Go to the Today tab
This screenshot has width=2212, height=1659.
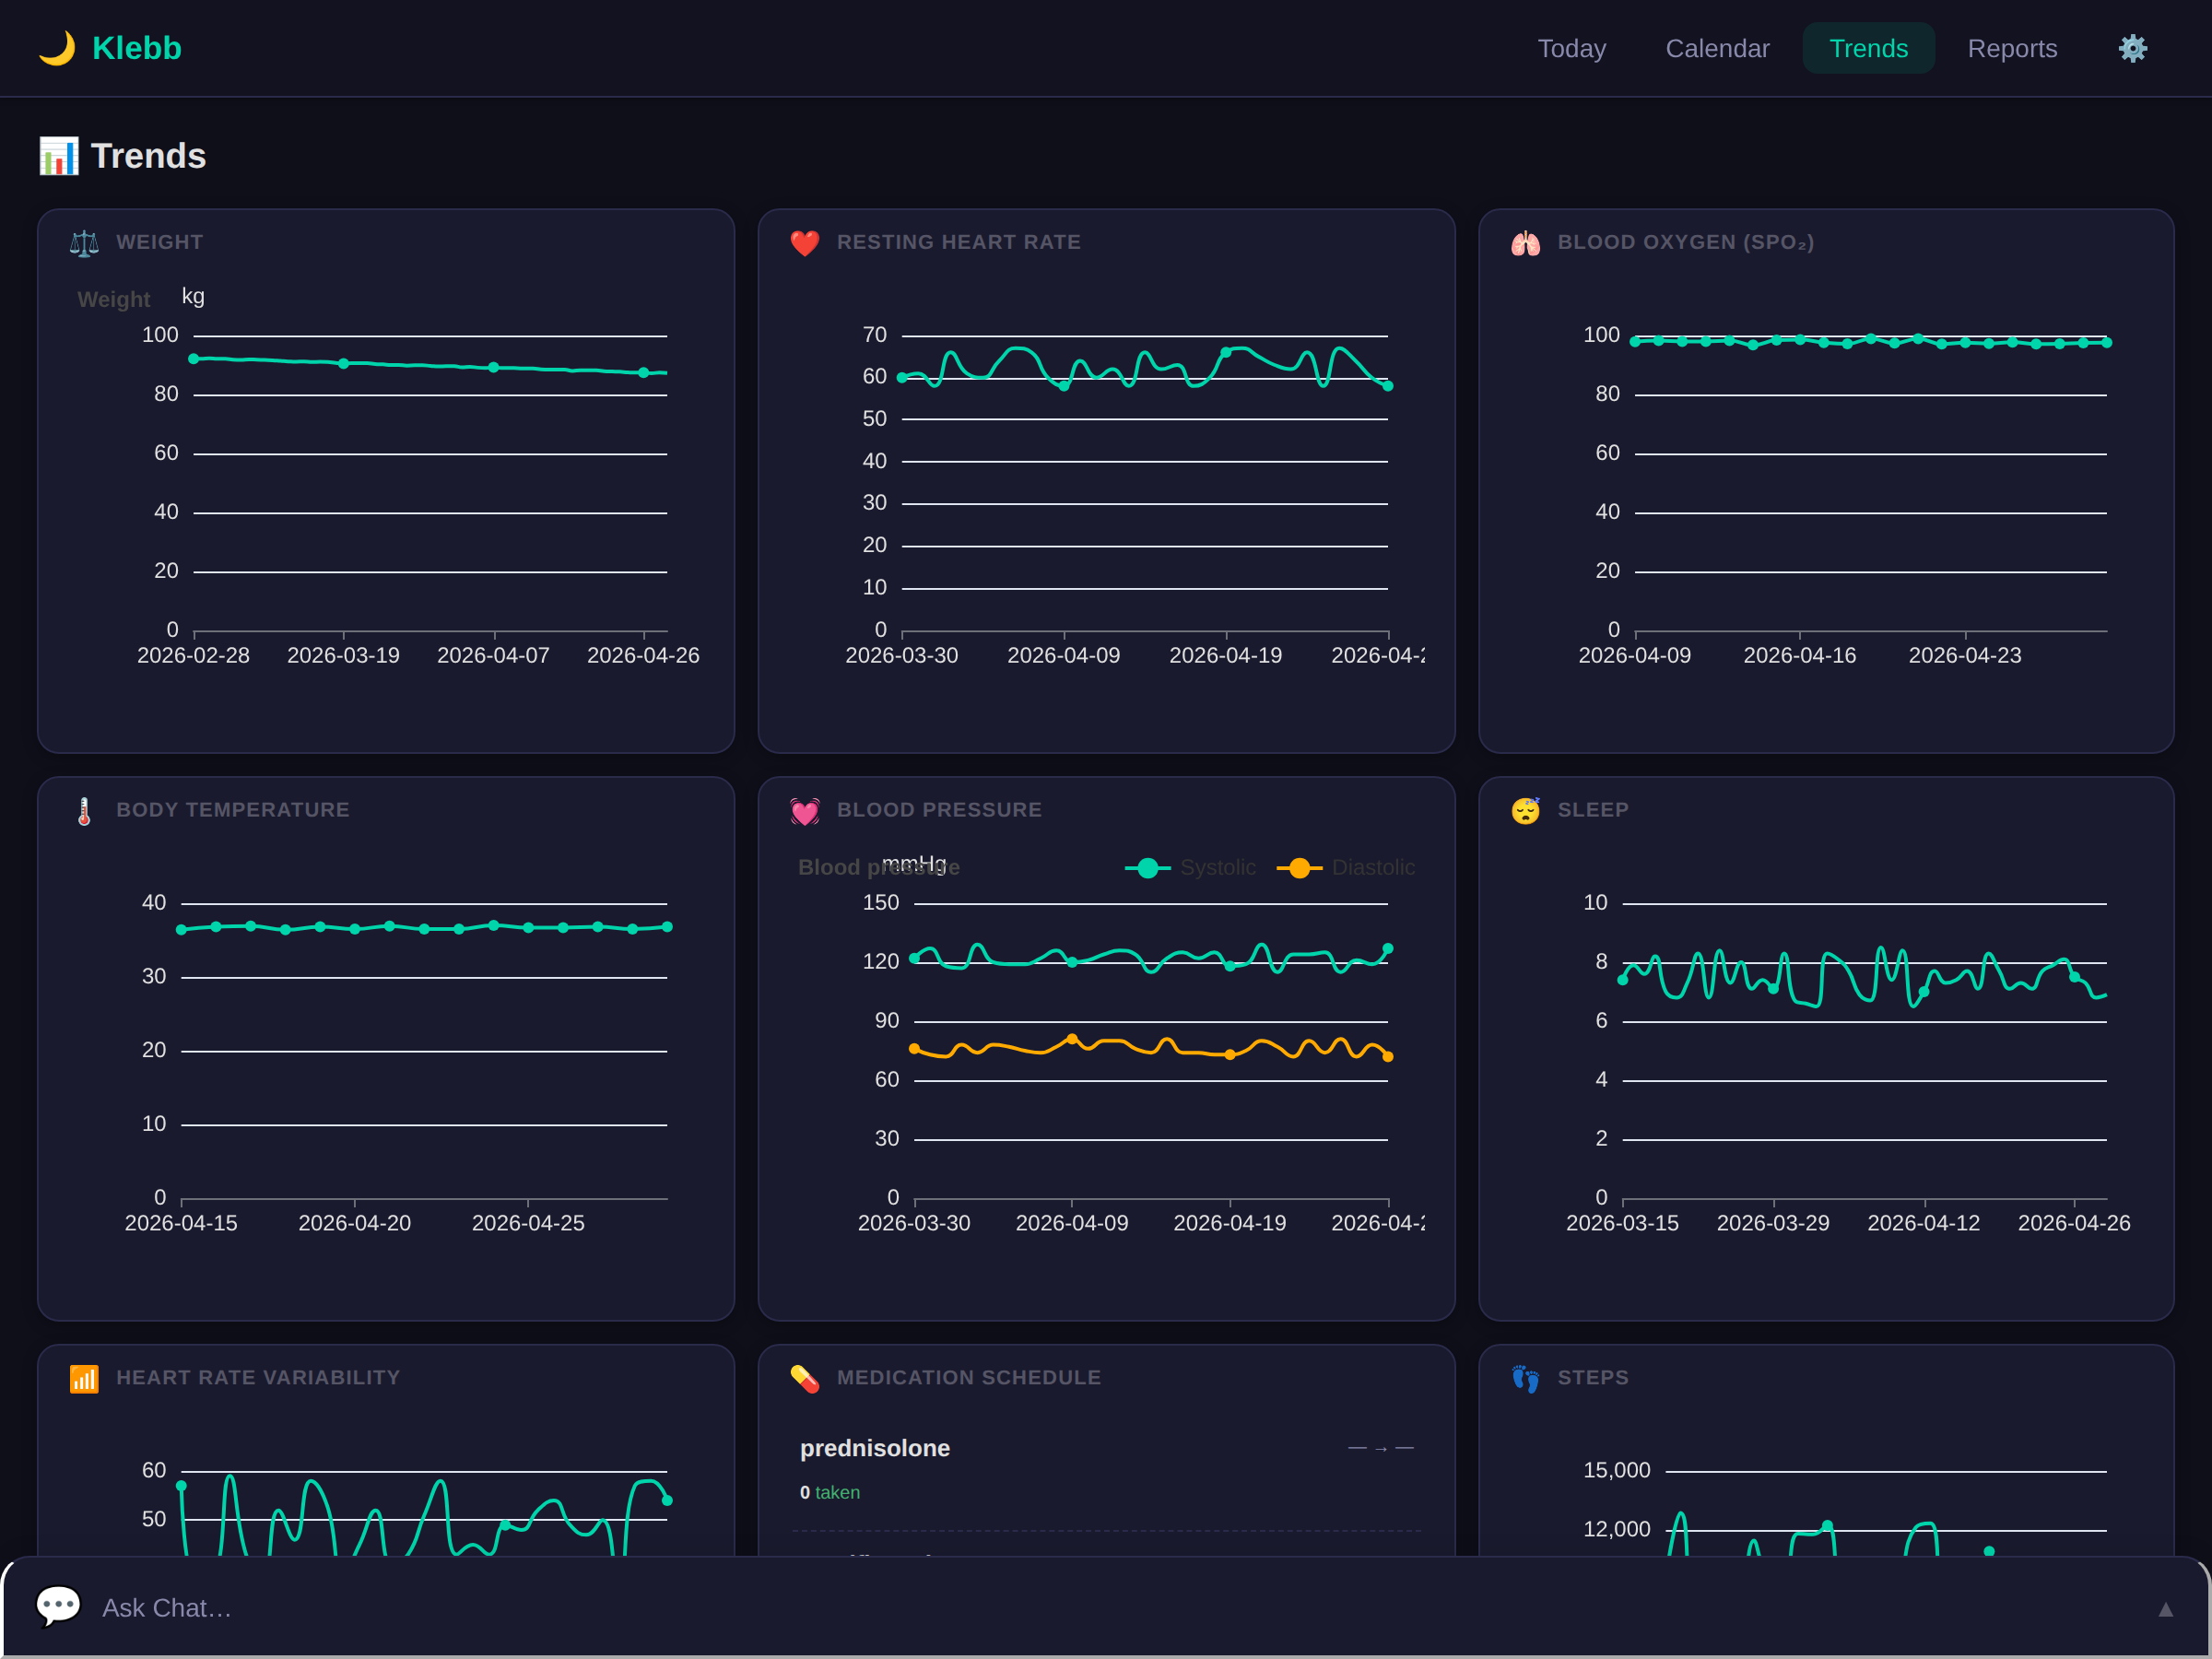tap(1572, 48)
